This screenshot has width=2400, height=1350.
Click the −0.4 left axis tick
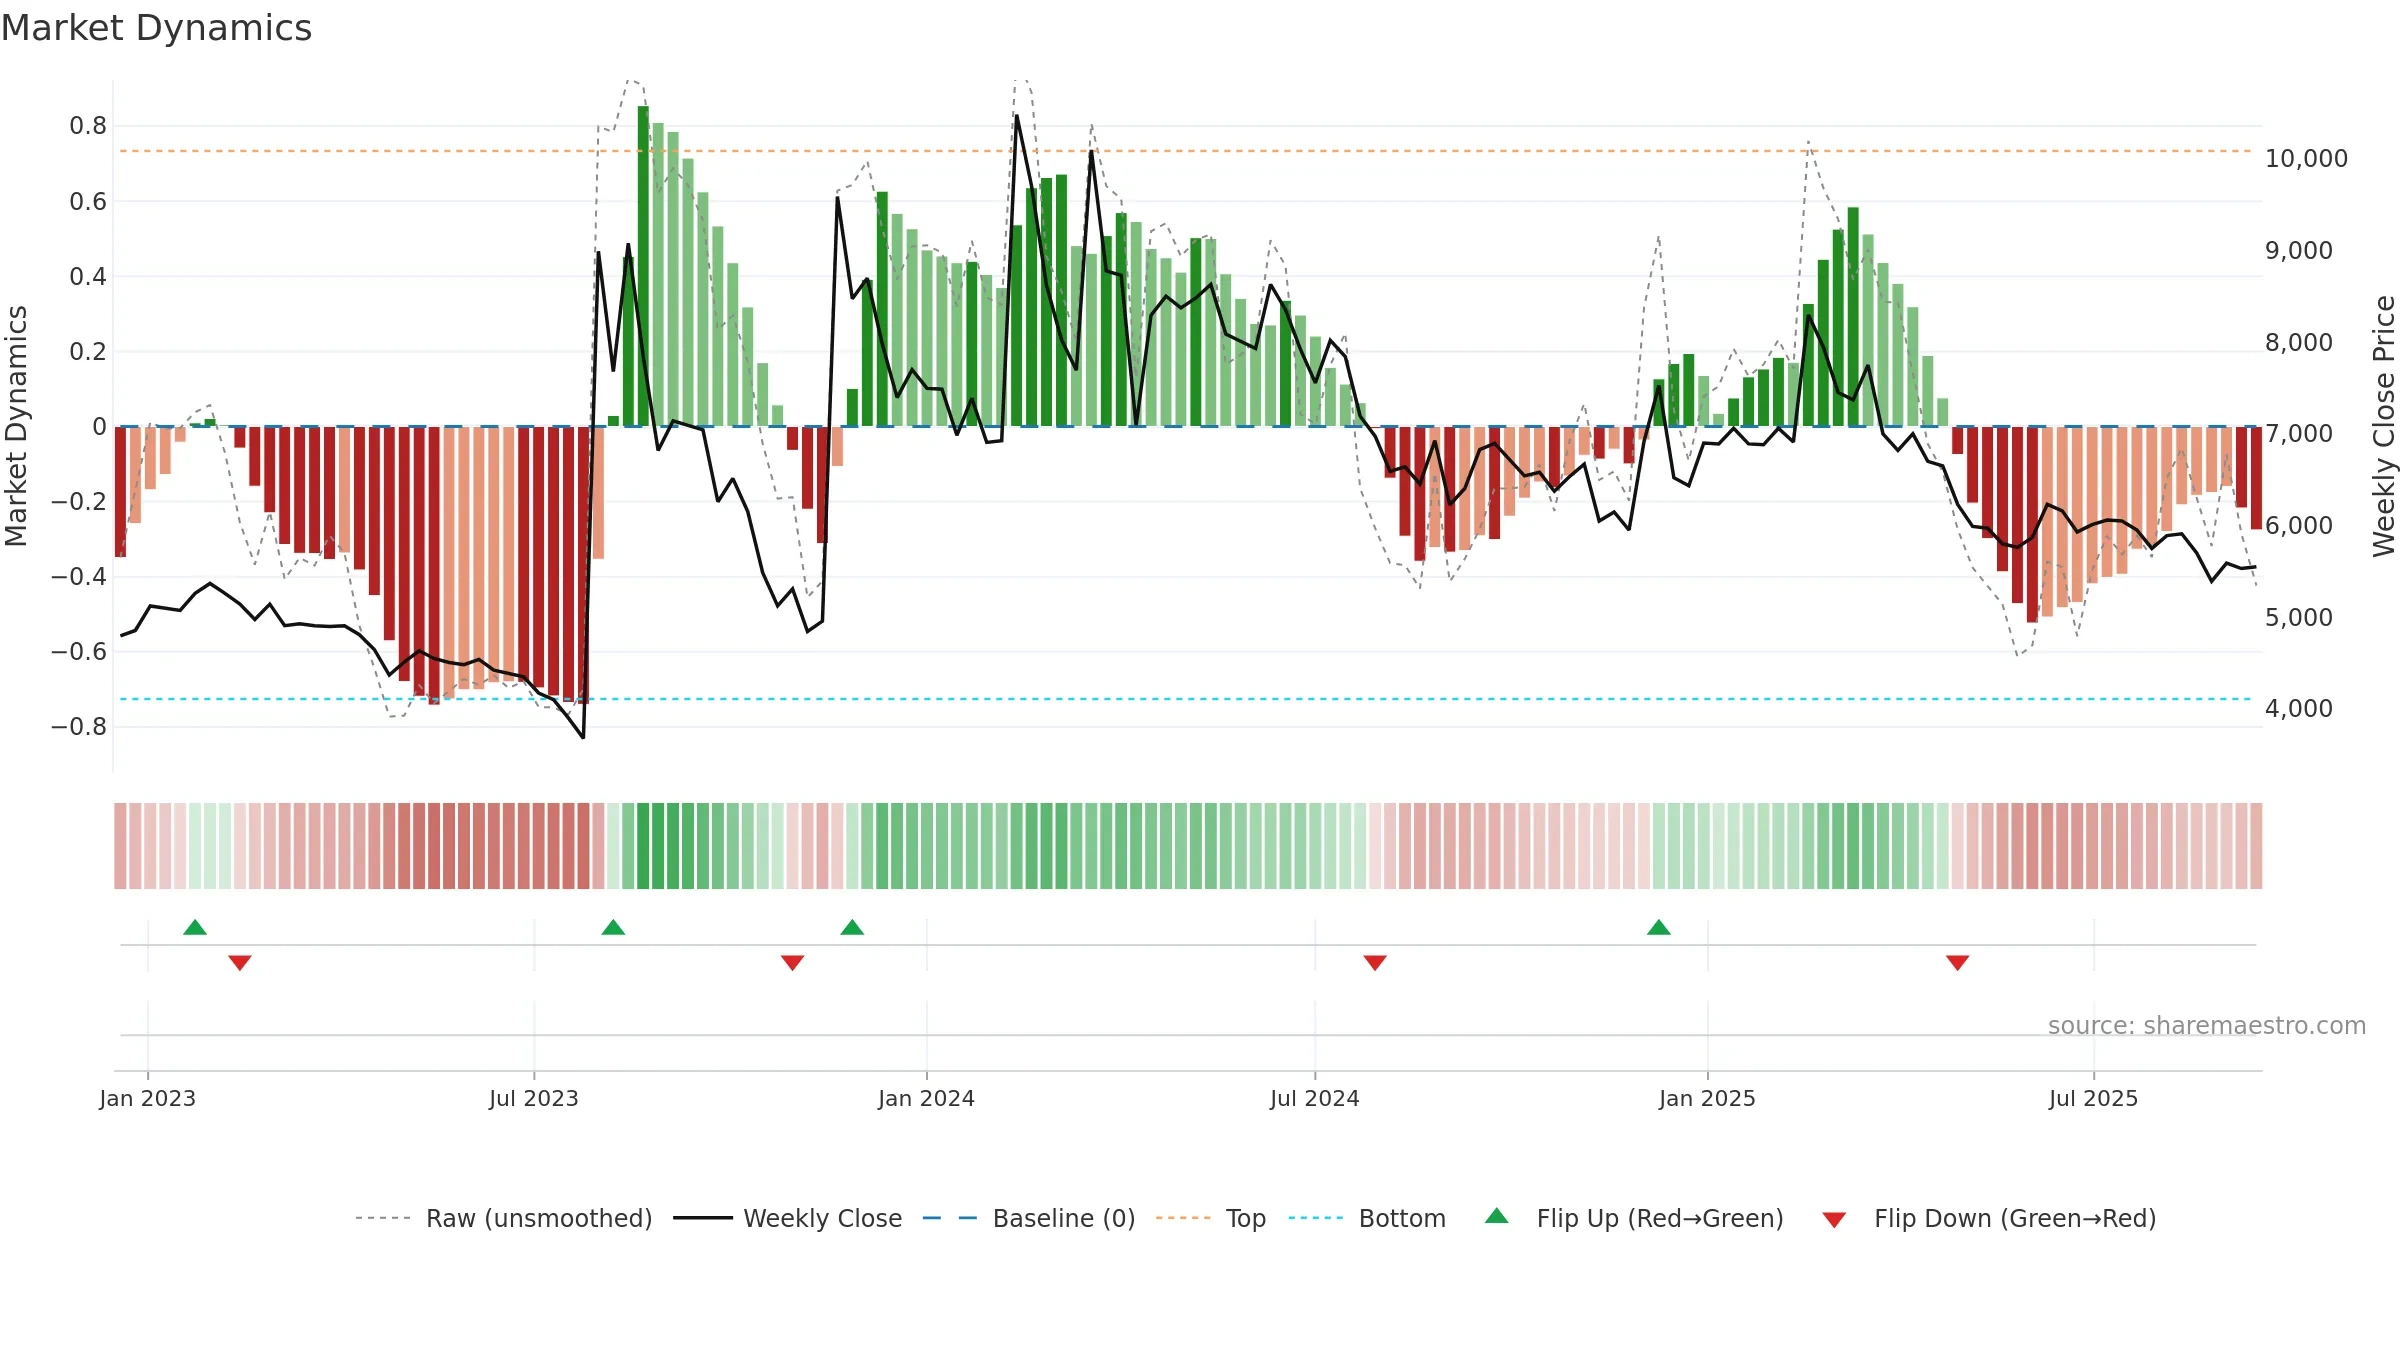pyautogui.click(x=79, y=576)
